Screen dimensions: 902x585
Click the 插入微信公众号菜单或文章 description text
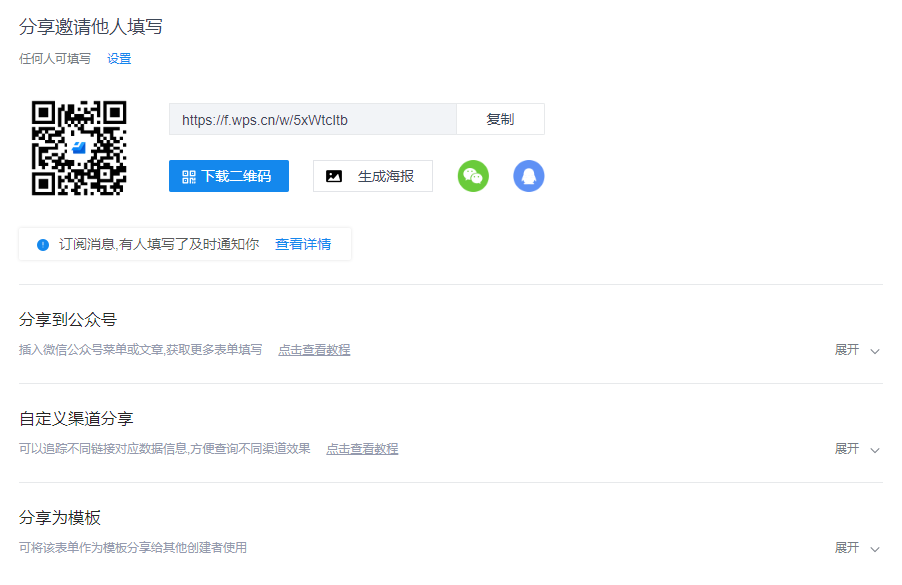140,350
